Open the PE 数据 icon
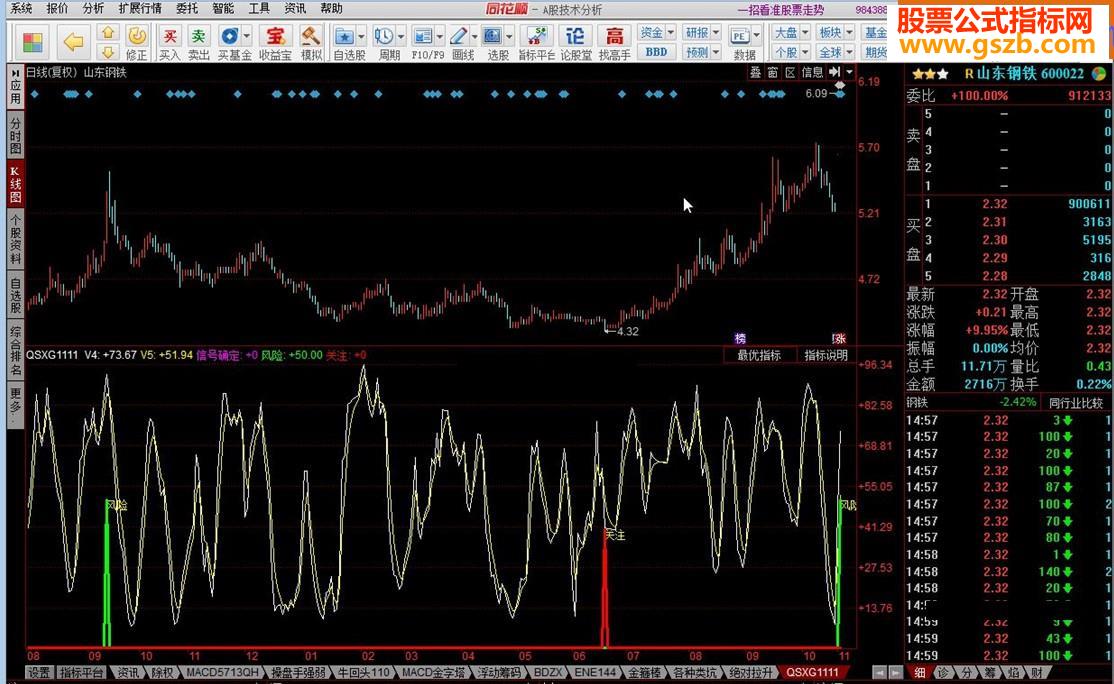Screen dimensions: 1114x684 tap(740, 43)
